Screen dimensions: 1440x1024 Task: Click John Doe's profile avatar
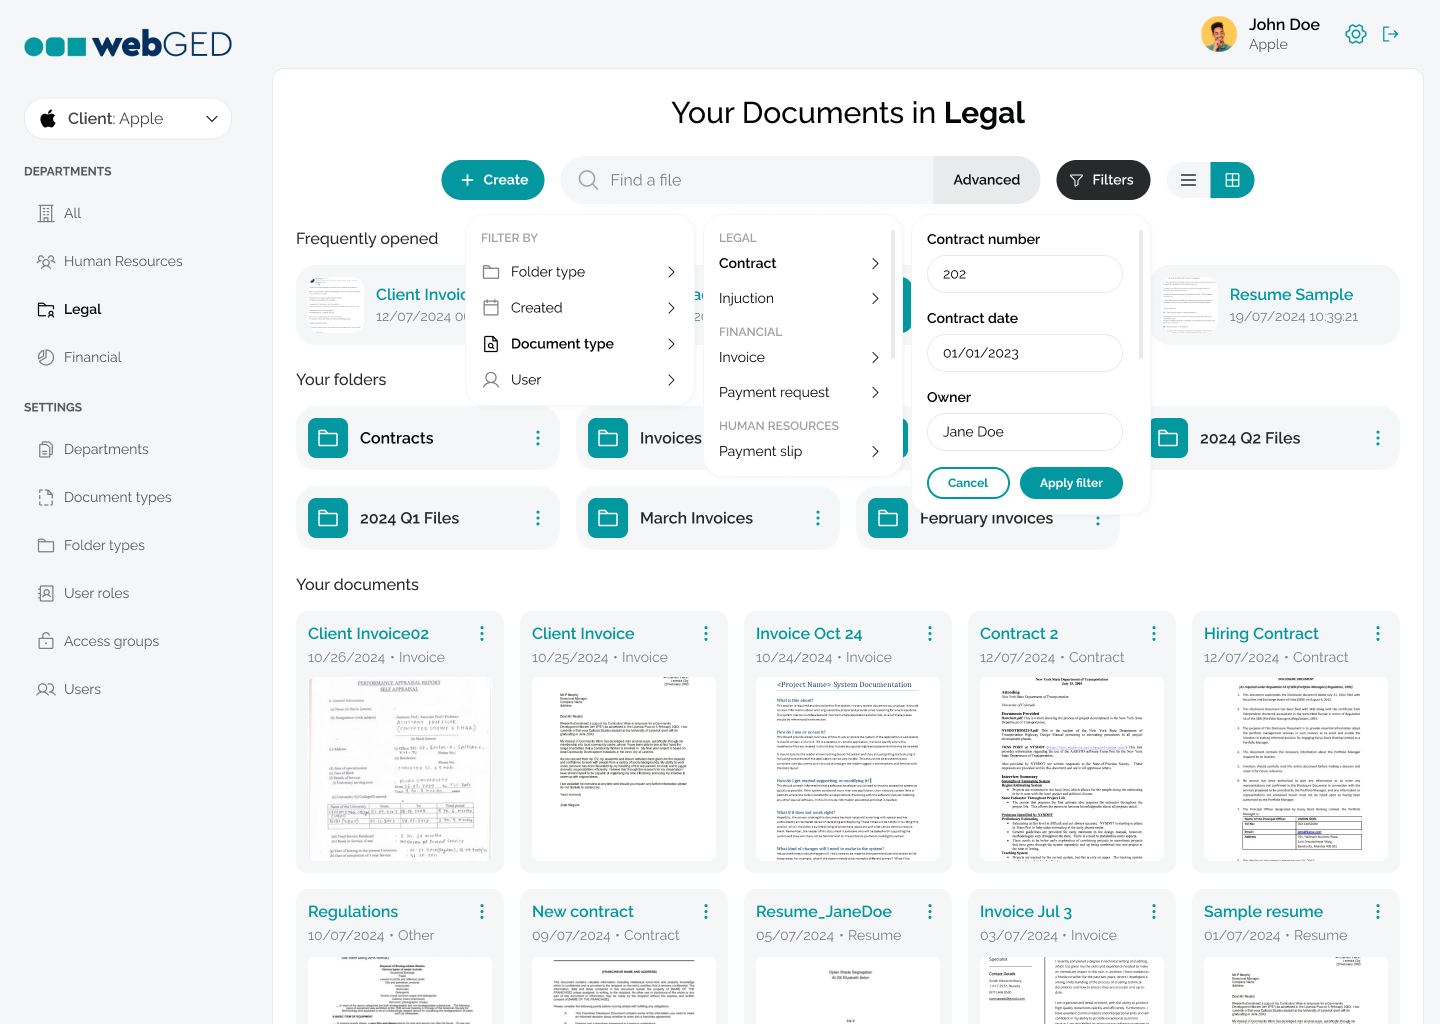(1219, 34)
